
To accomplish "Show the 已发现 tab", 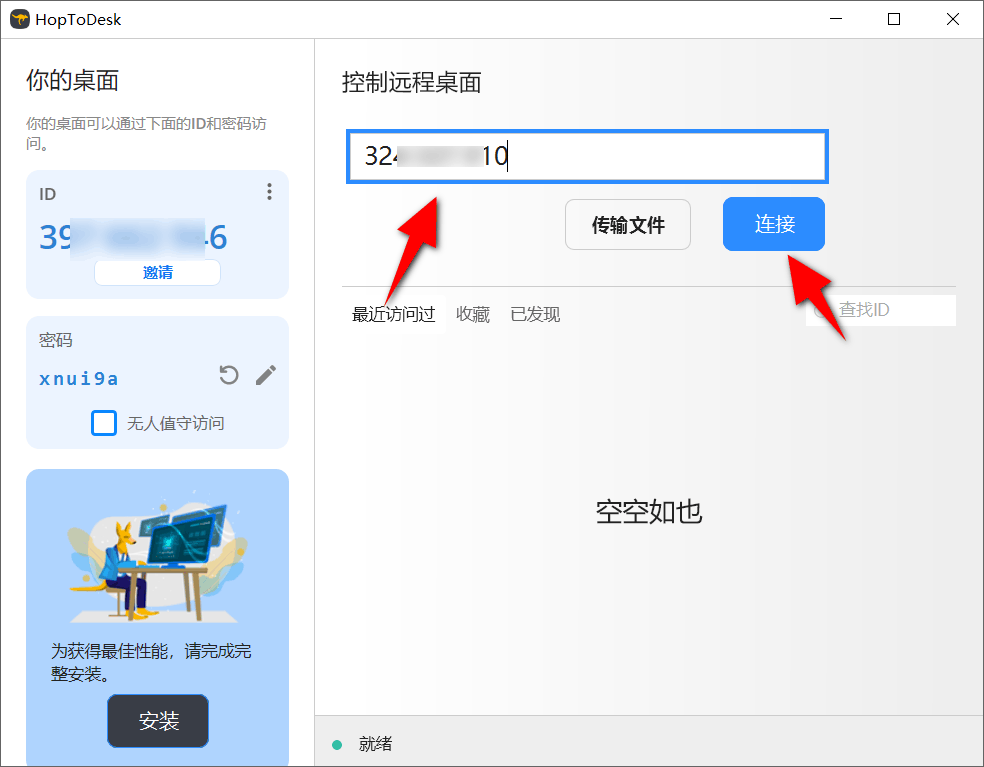I will click(x=535, y=315).
